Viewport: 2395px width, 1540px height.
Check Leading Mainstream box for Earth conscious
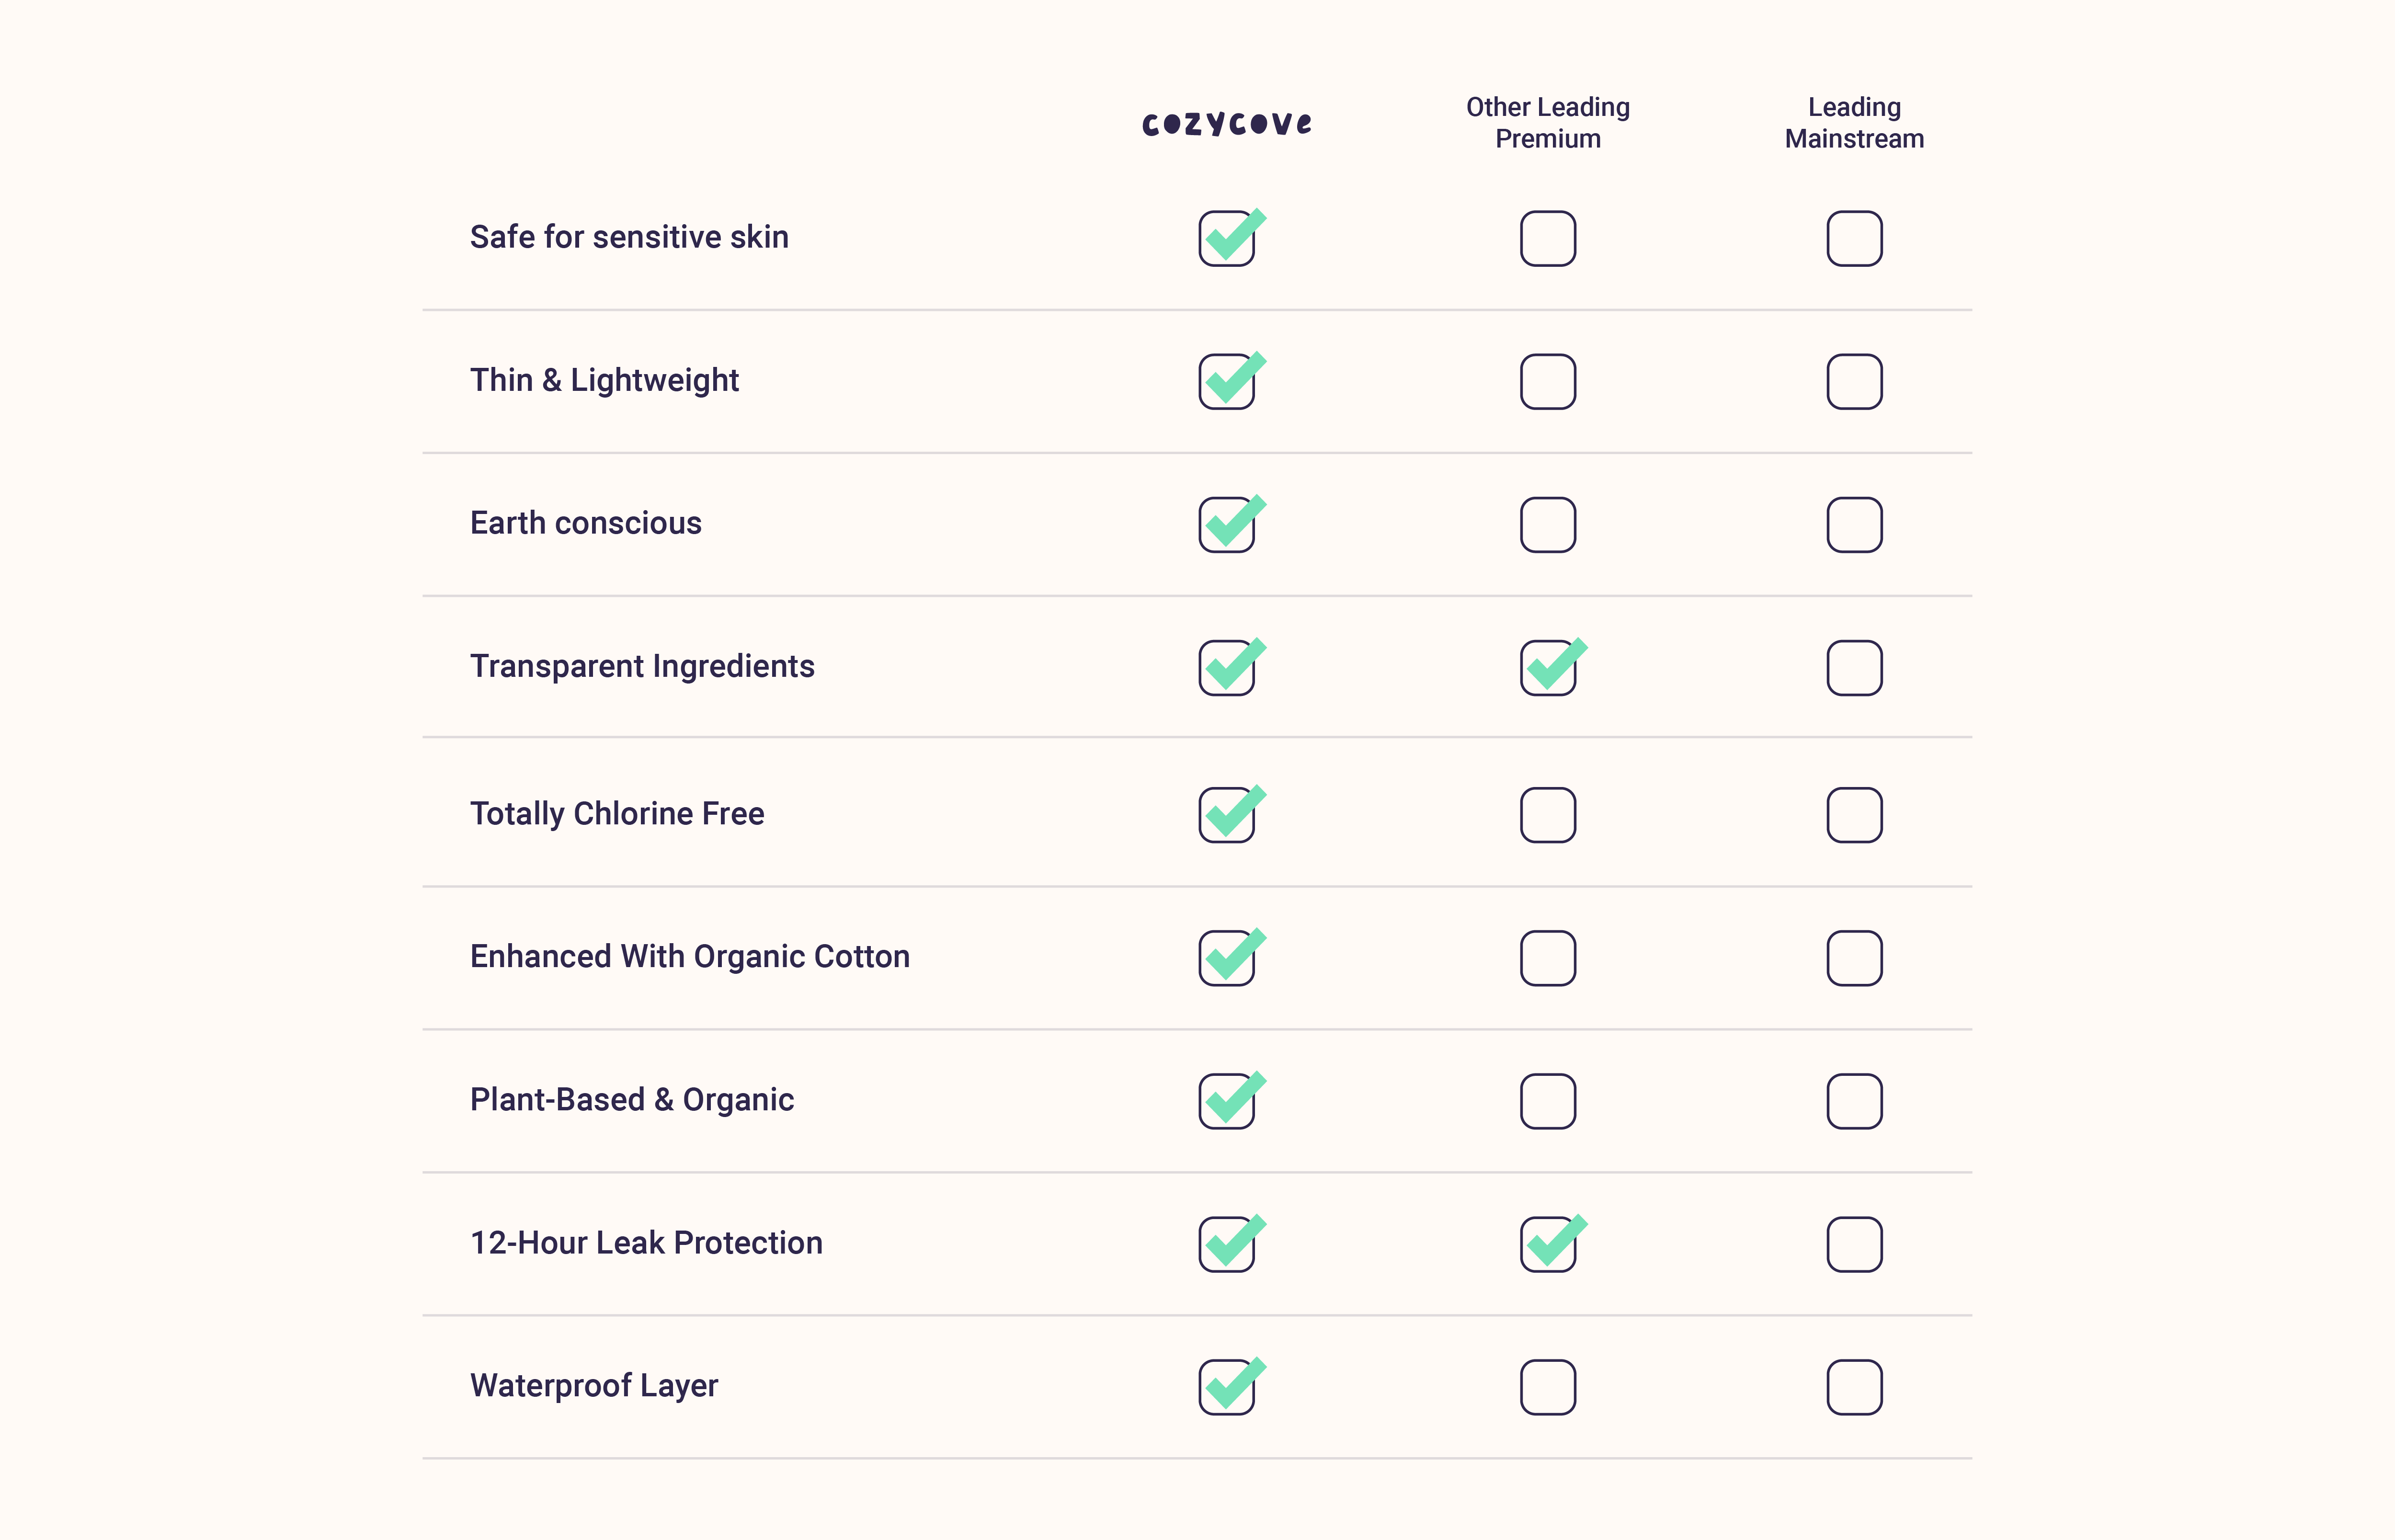[x=1854, y=525]
